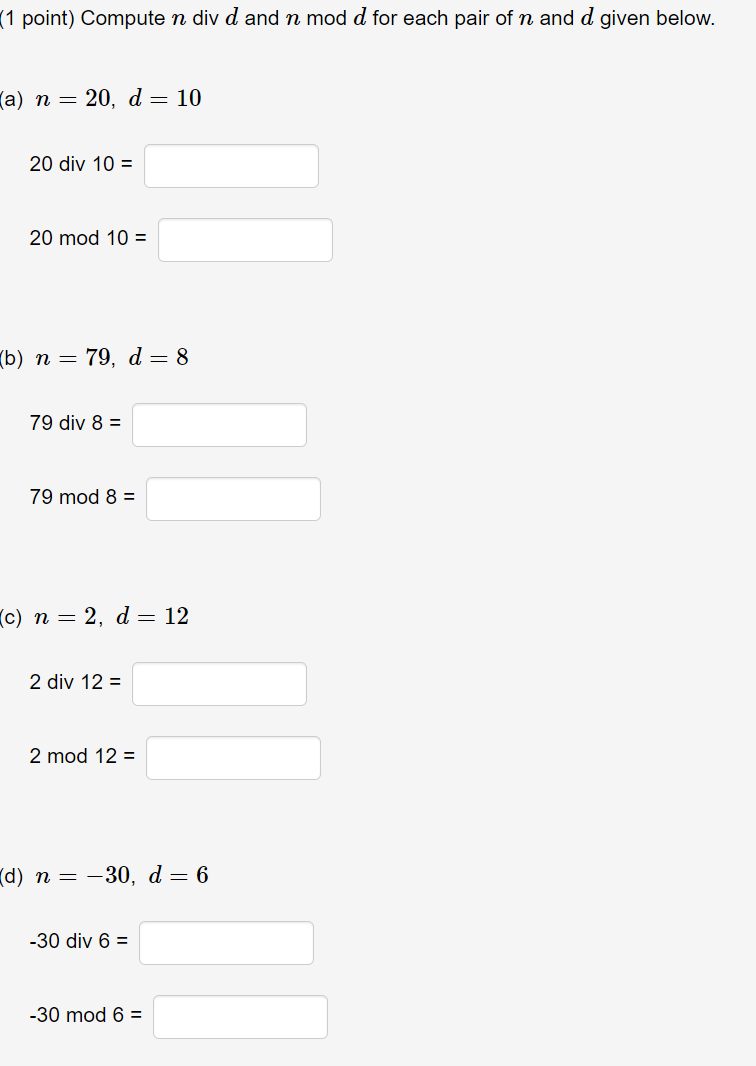The height and width of the screenshot is (1066, 756).
Task: Click the 20 div 10 label text
Action: point(78,164)
